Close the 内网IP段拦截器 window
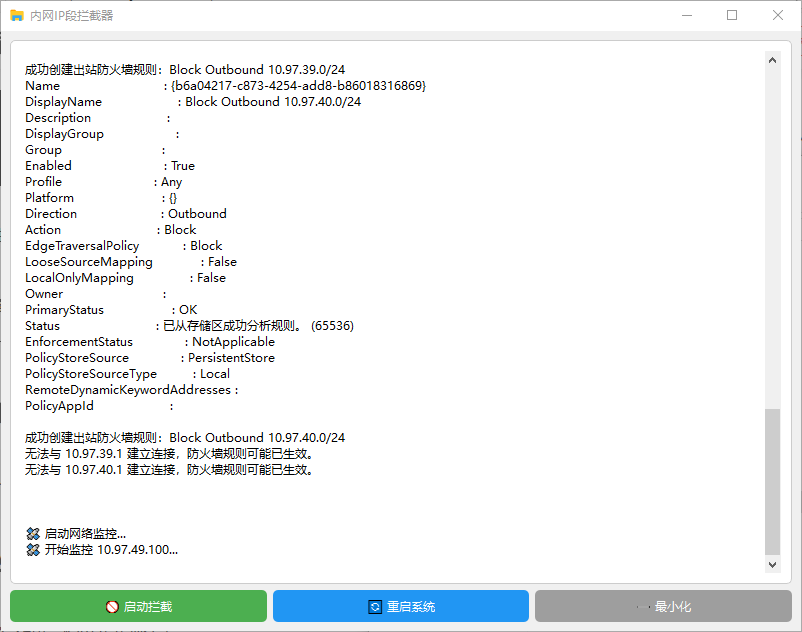Screen dimensions: 802x632 point(778,16)
